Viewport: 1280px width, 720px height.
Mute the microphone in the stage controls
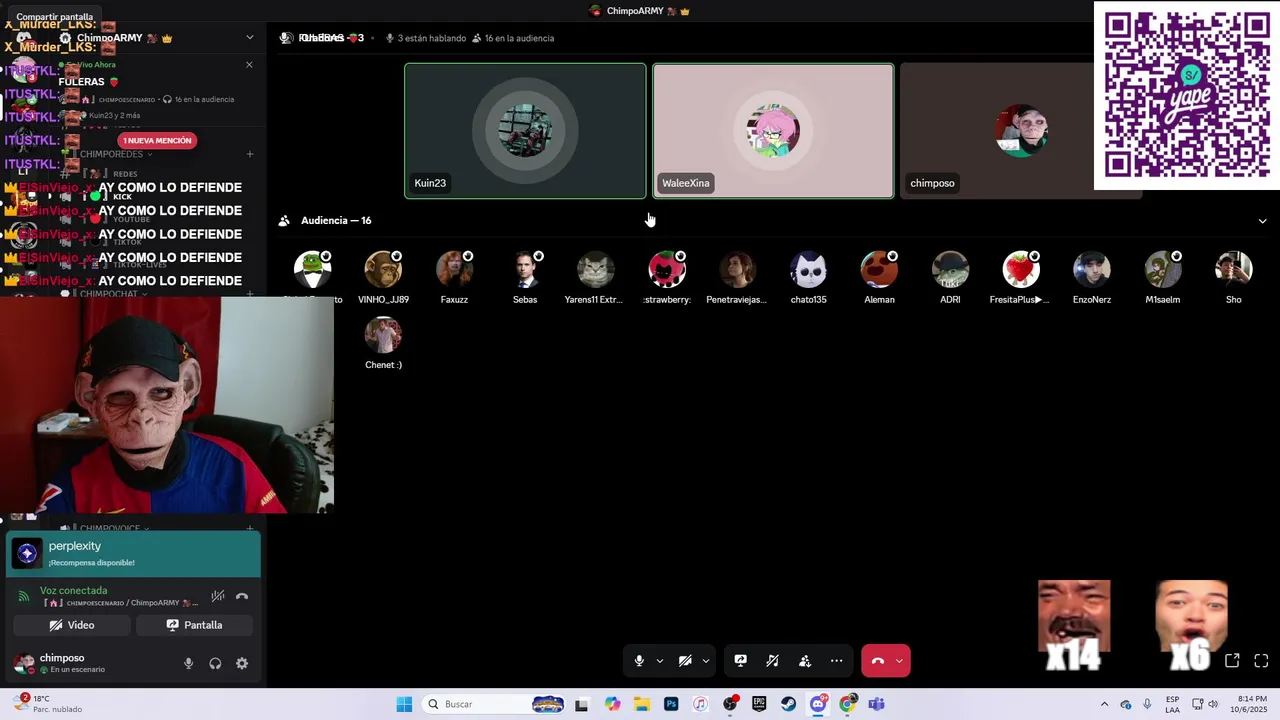[x=639, y=661]
